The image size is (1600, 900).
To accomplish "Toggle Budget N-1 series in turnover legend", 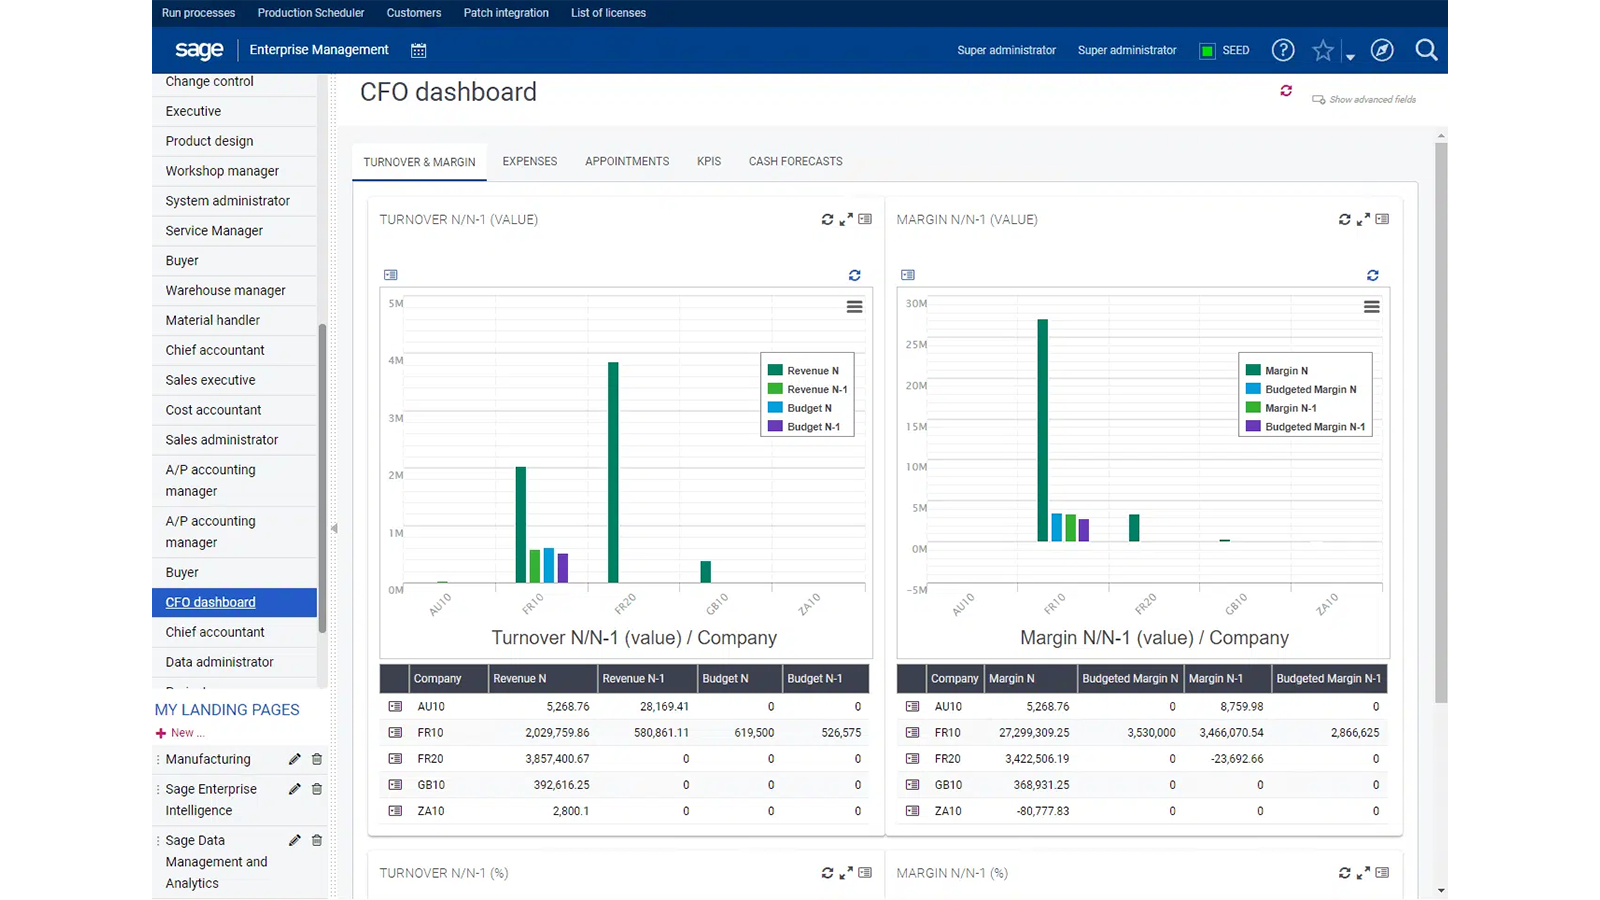I will coord(812,427).
